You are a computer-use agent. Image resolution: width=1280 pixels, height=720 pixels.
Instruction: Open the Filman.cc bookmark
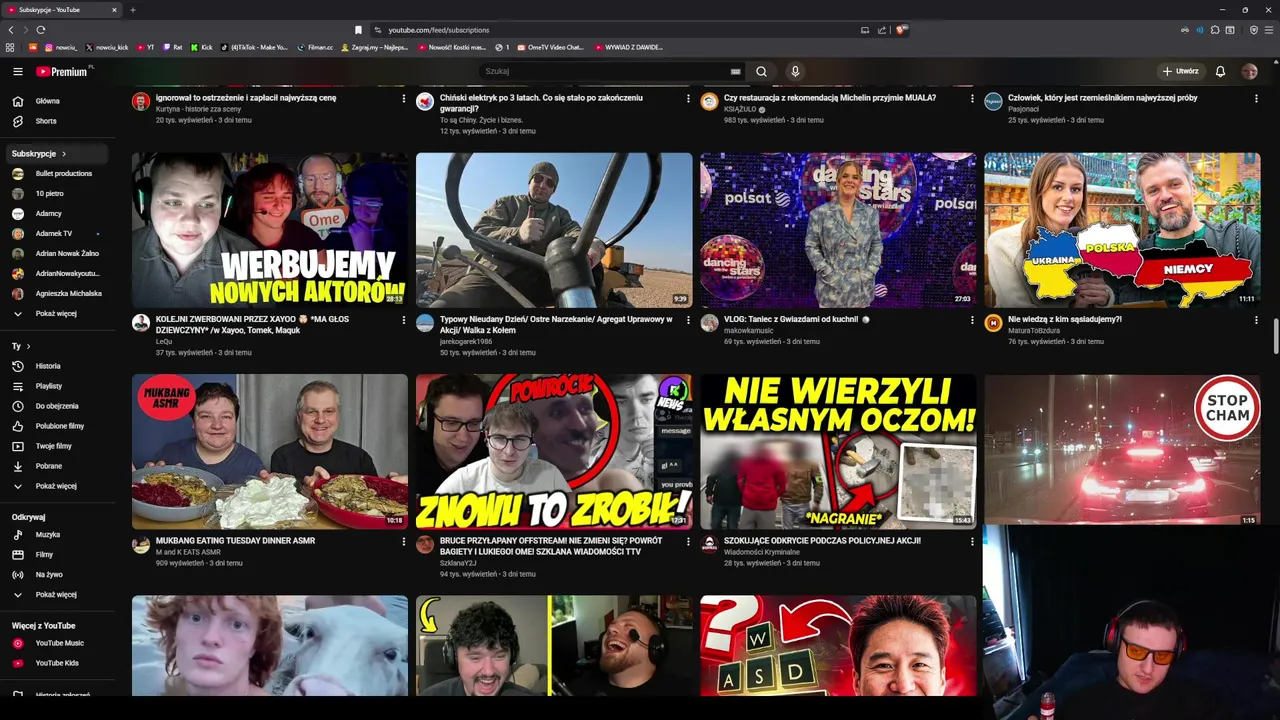[315, 47]
